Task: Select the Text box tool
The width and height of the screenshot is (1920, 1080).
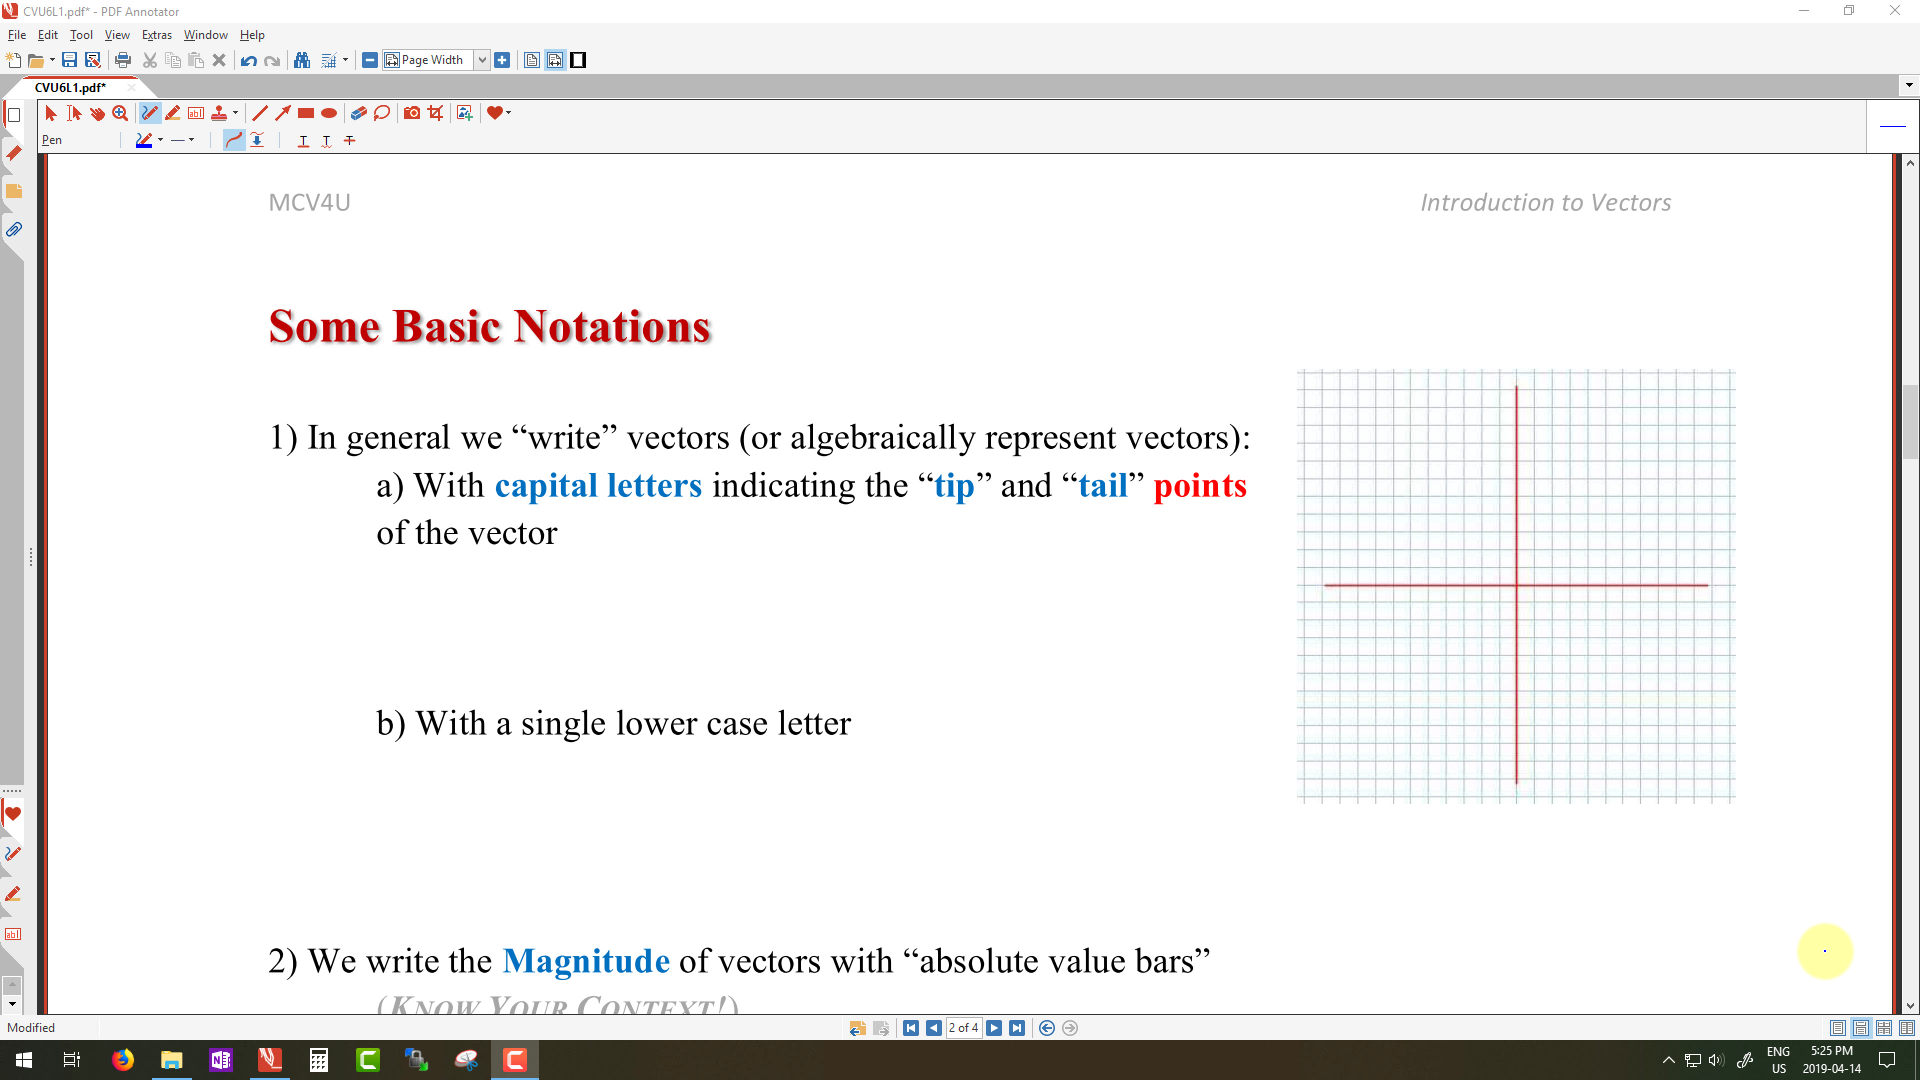Action: tap(196, 113)
